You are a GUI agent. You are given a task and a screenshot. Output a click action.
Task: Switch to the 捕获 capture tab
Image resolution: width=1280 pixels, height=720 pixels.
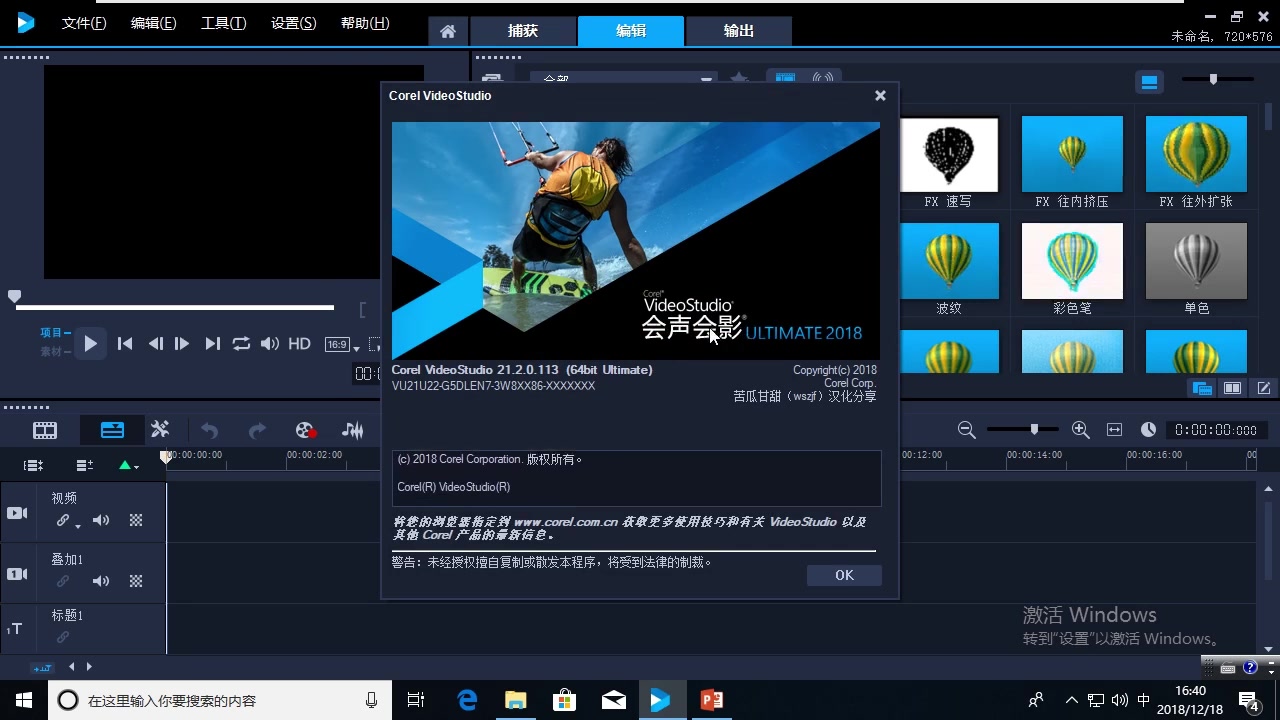point(523,31)
